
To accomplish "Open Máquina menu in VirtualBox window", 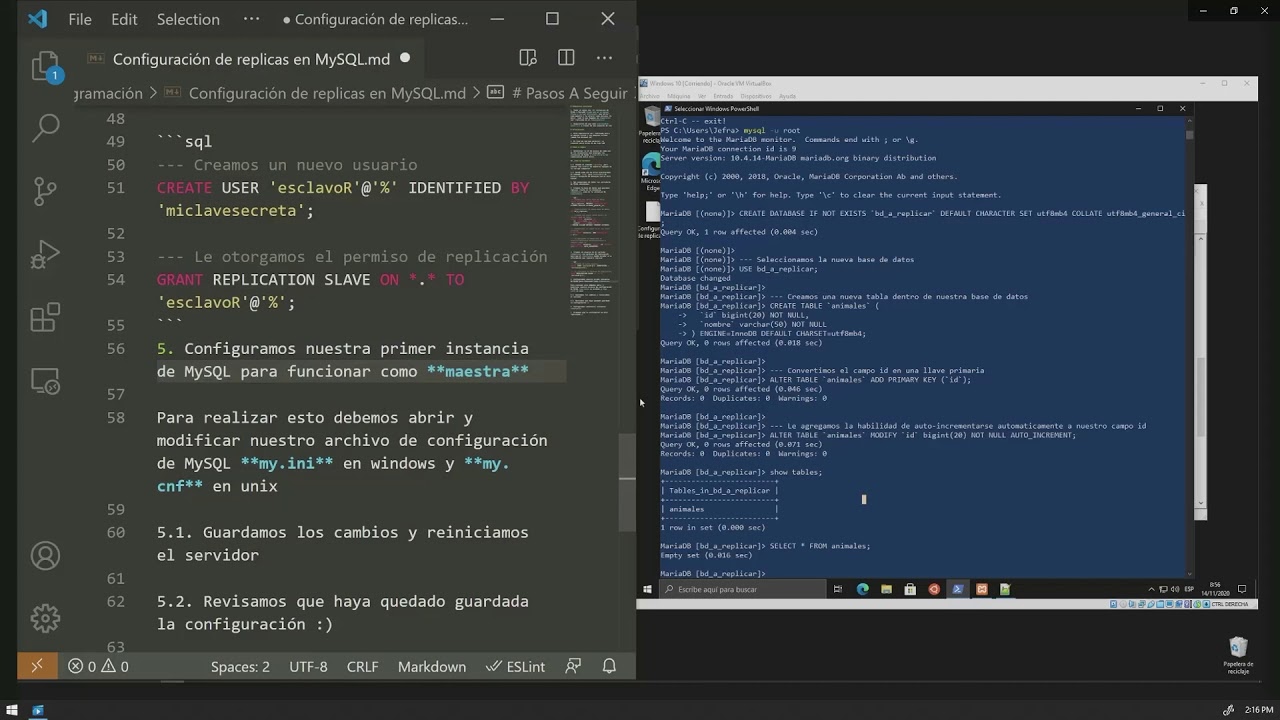I will click(x=679, y=96).
